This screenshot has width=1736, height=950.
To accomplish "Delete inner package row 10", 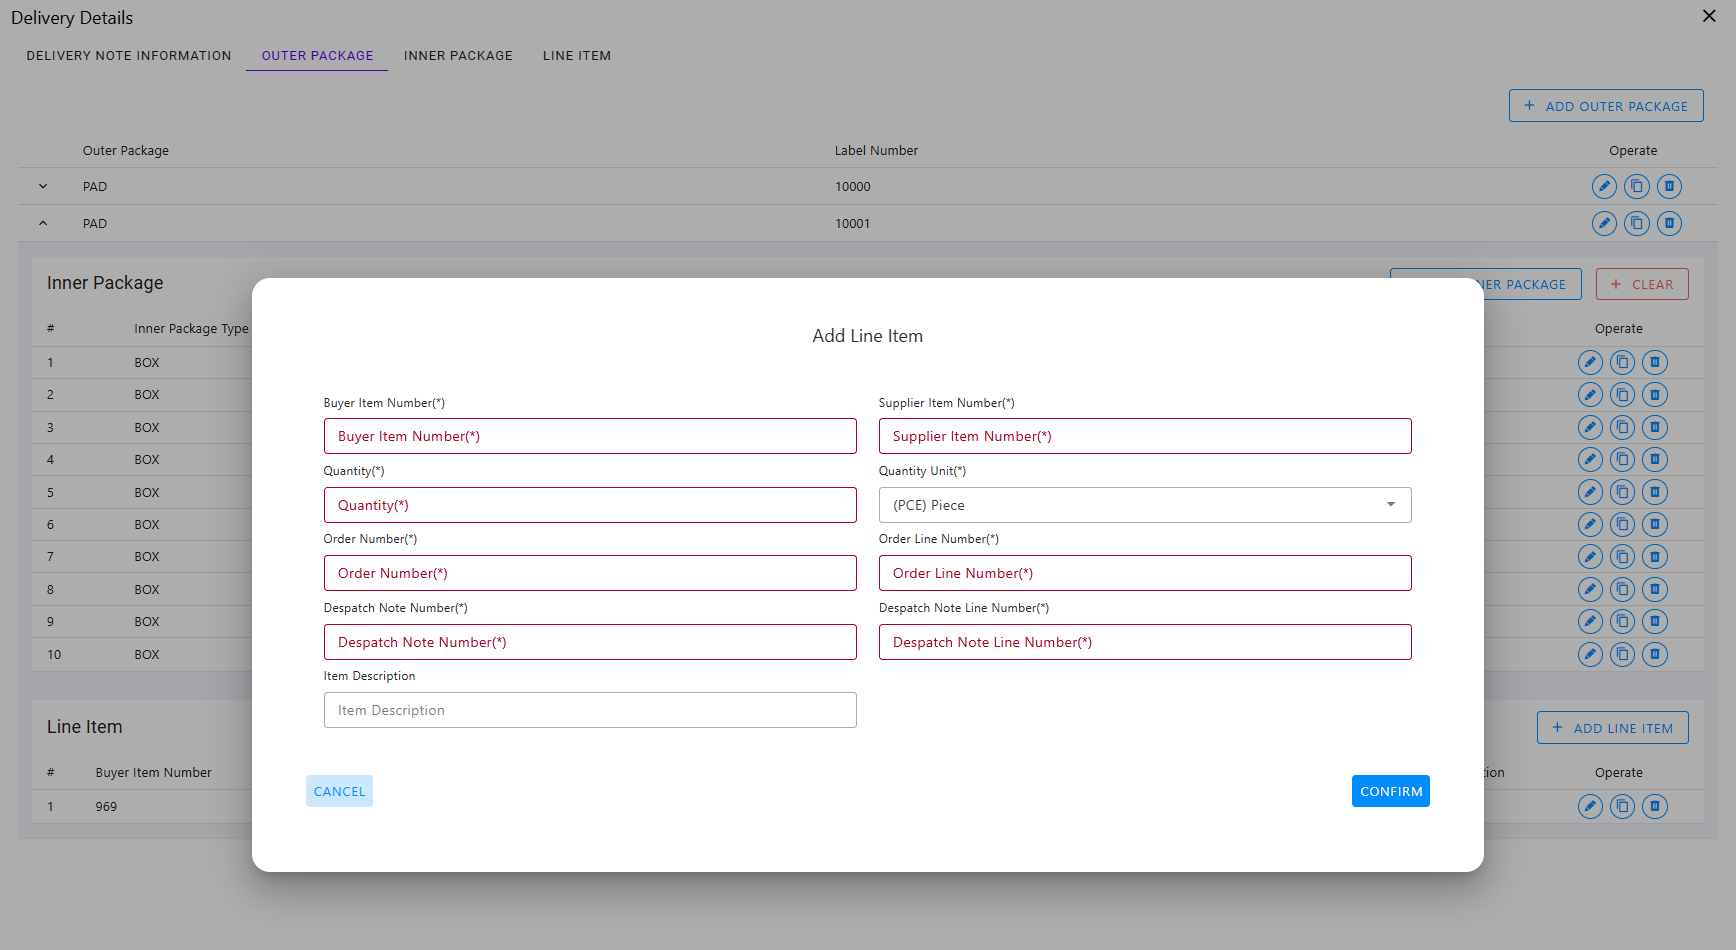I will coord(1655,654).
